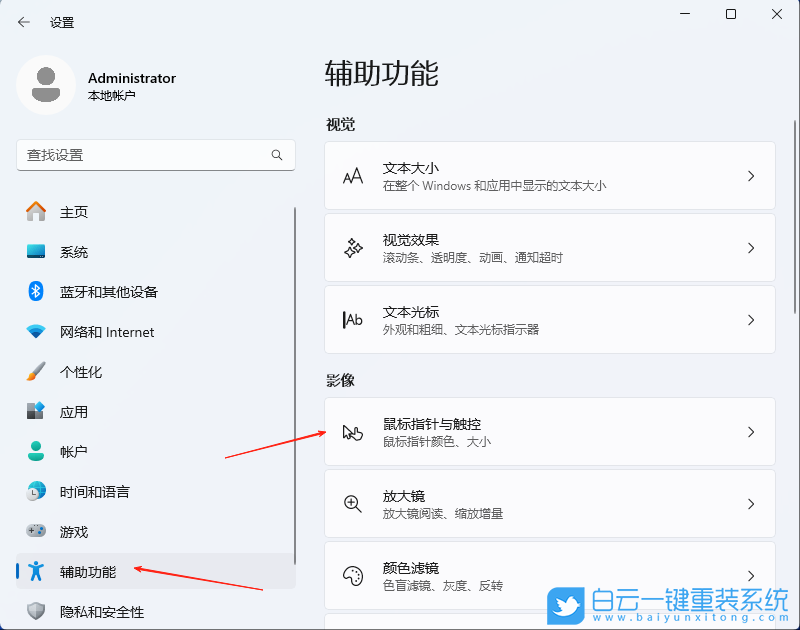
Task: Click the 蓝牙 Bluetooth icon in sidebar
Action: pyautogui.click(x=36, y=292)
